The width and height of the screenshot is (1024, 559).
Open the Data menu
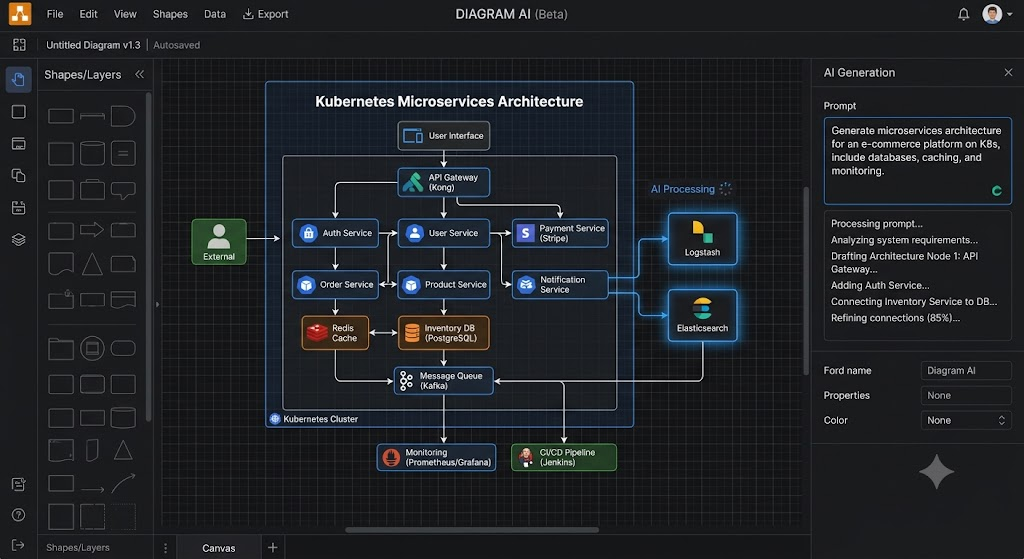click(x=215, y=14)
